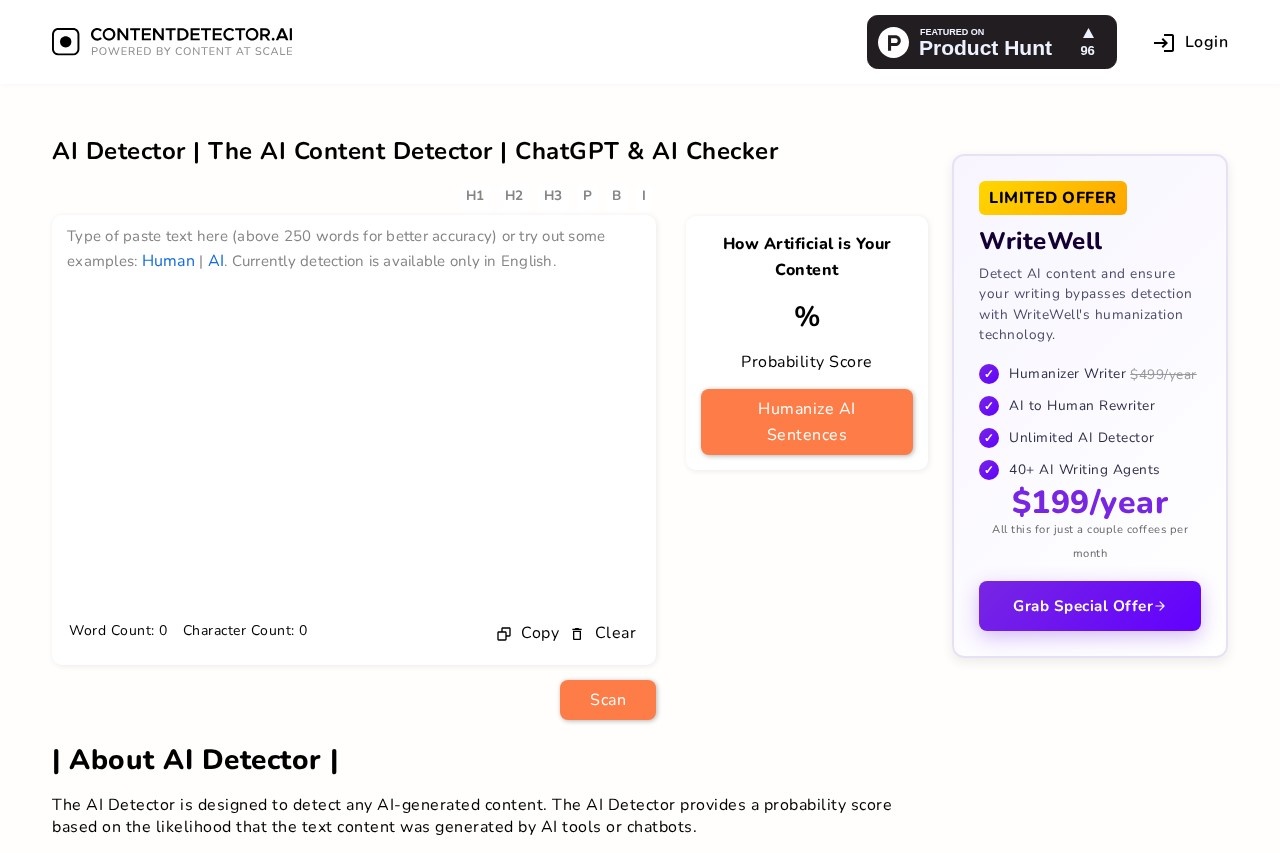Click the ContentDetector.ai logo icon

[65, 41]
